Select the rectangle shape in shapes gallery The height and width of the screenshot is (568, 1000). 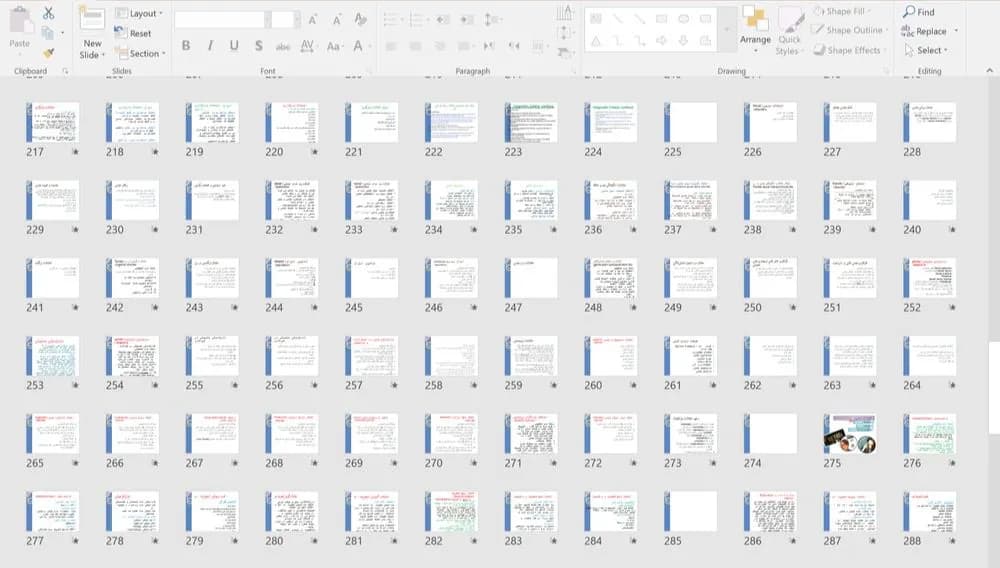662,19
